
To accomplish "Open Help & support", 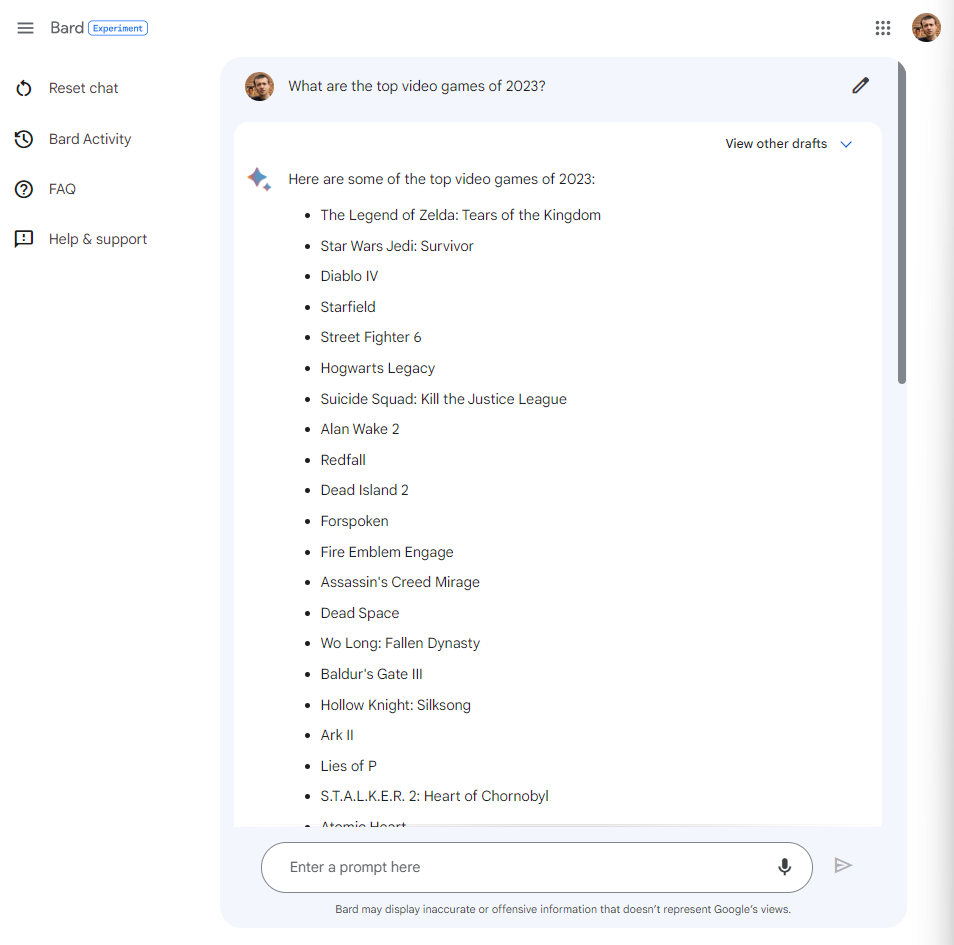I will click(98, 239).
